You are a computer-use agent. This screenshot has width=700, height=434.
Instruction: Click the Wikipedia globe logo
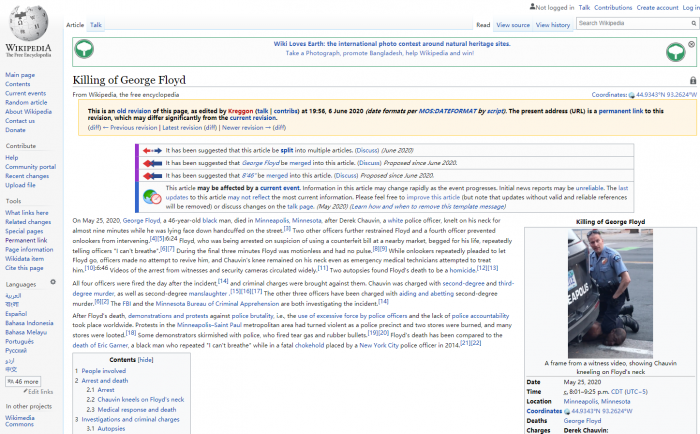tap(29, 24)
